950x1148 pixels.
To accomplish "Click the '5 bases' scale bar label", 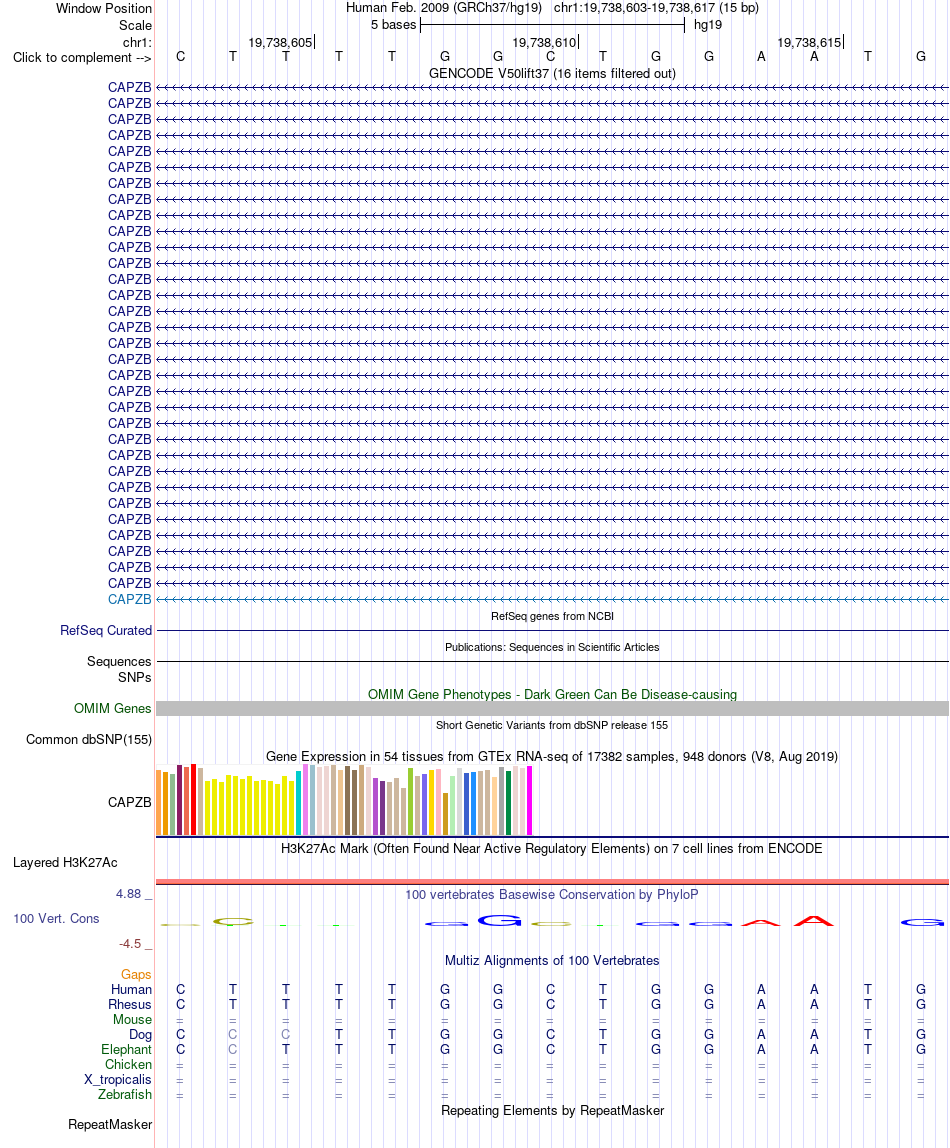I will [393, 25].
